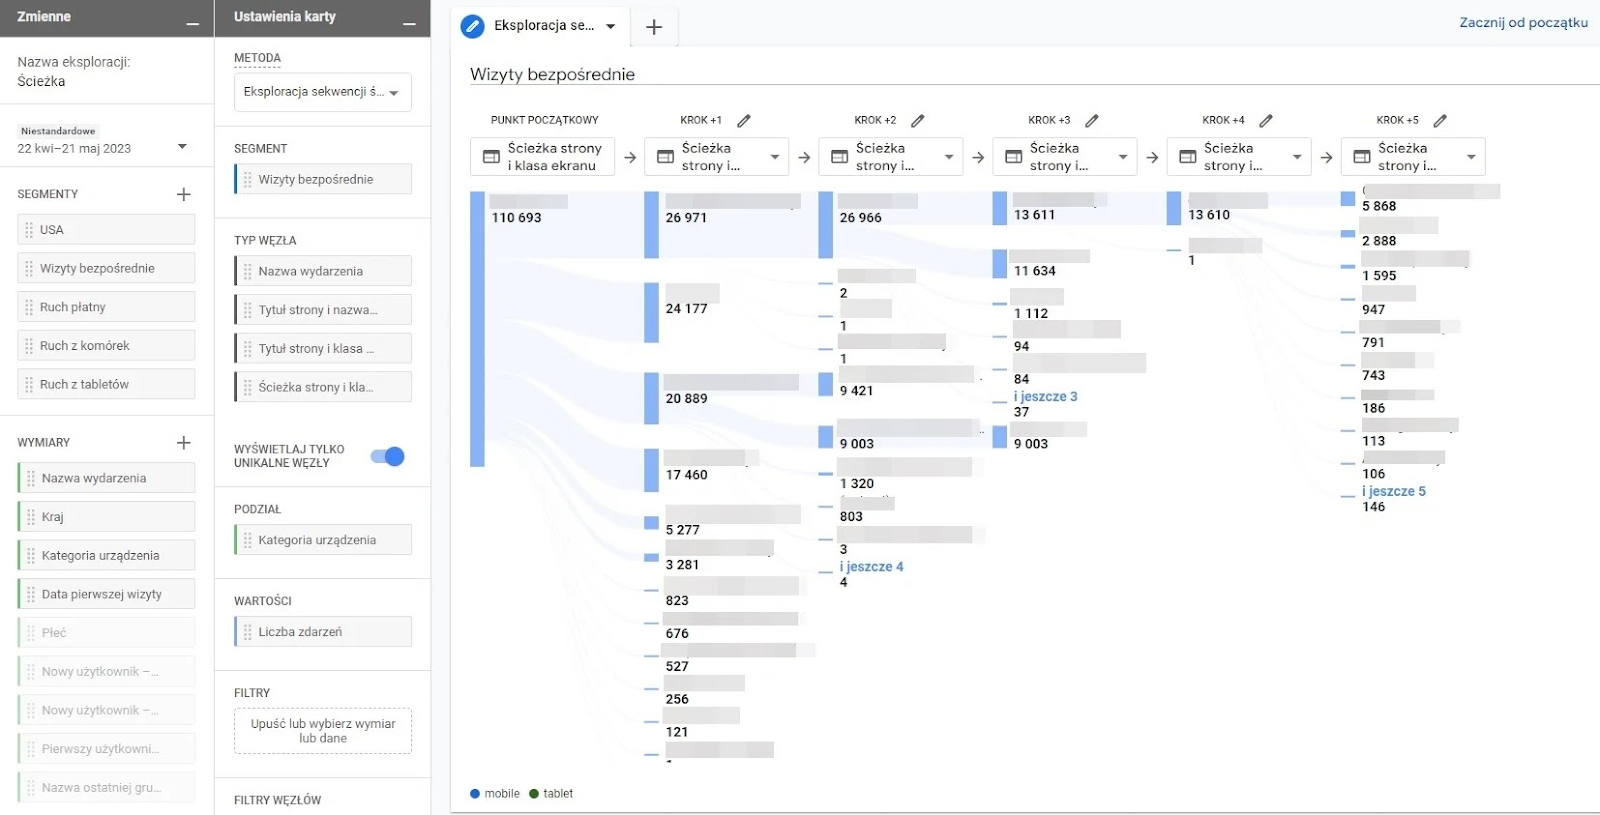Edit KROK +2 step with pencil

point(918,120)
